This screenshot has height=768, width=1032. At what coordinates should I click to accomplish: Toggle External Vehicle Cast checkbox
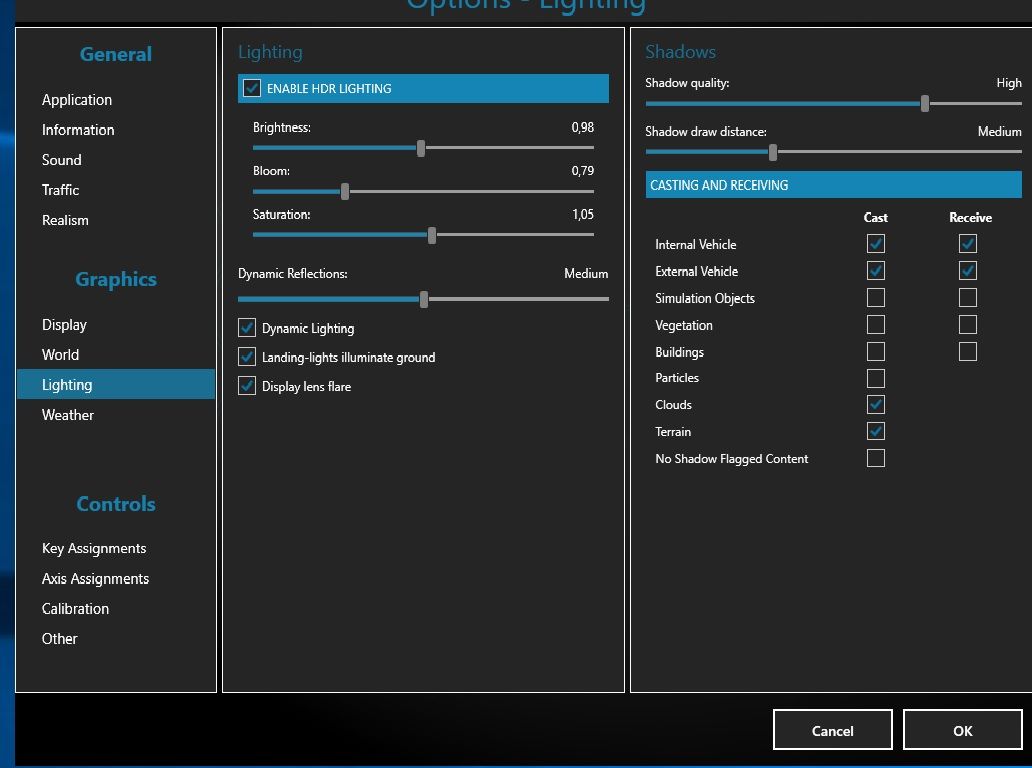pyautogui.click(x=875, y=270)
